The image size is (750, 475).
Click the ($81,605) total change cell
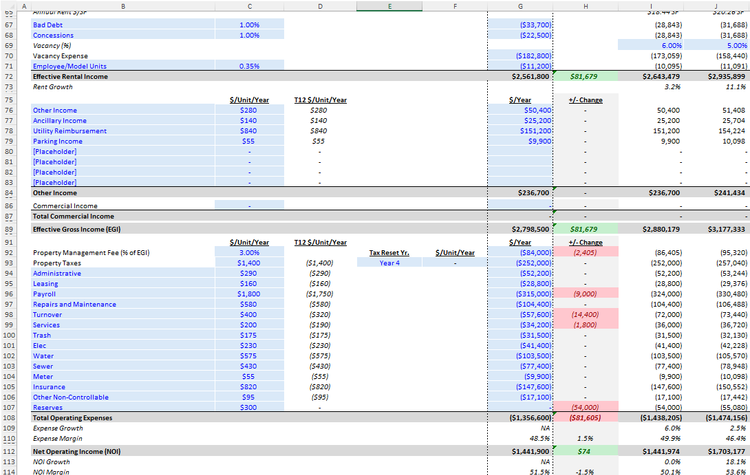pos(585,418)
